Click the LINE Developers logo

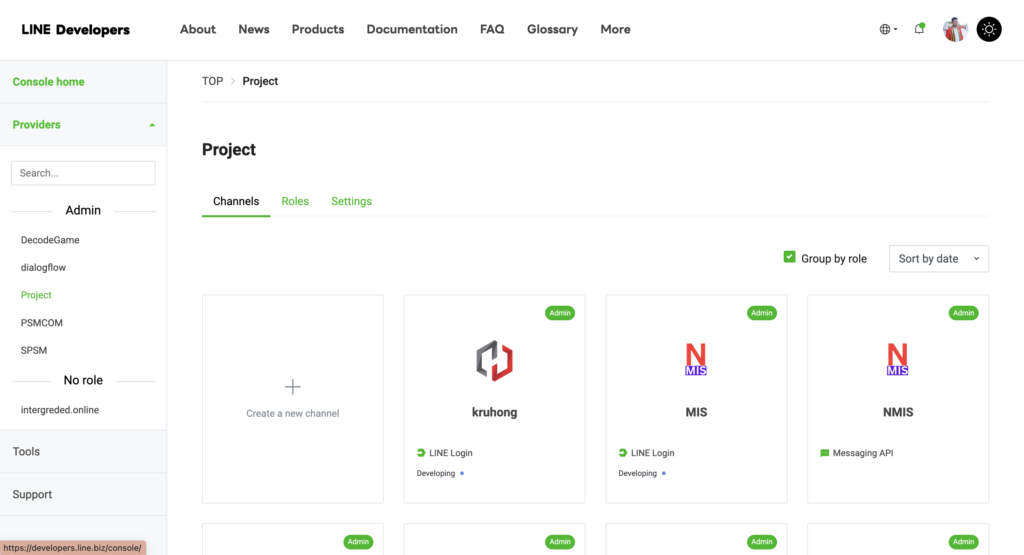click(76, 29)
